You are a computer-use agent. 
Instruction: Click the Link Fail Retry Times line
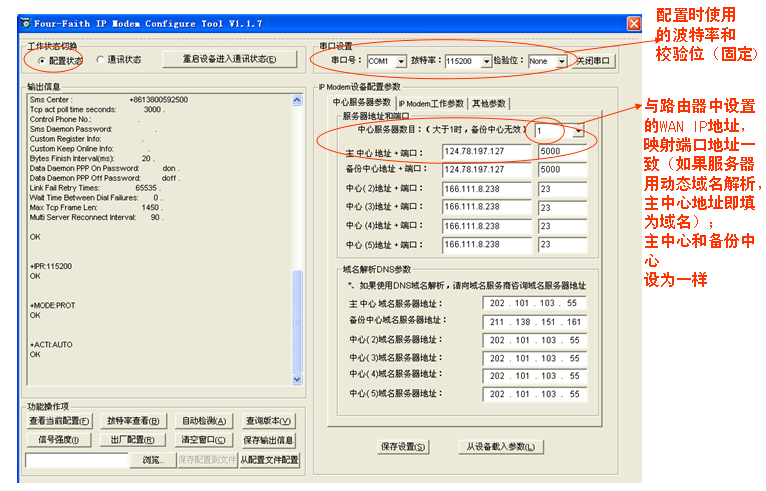point(95,188)
